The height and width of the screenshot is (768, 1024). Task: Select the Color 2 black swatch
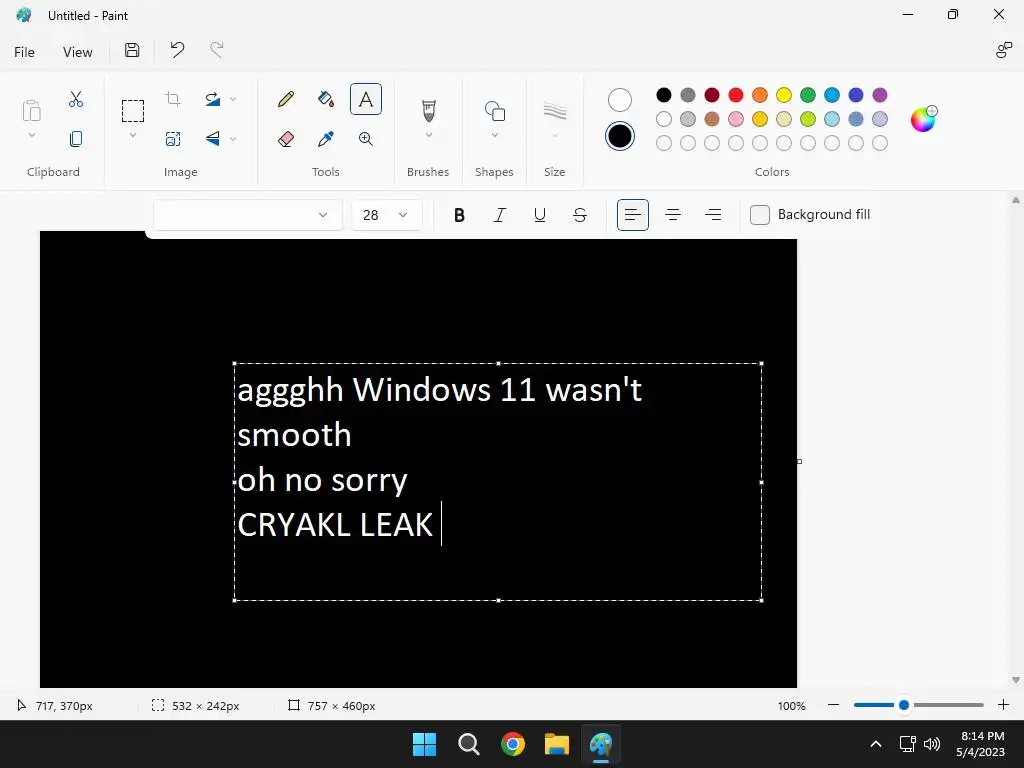[x=620, y=136]
